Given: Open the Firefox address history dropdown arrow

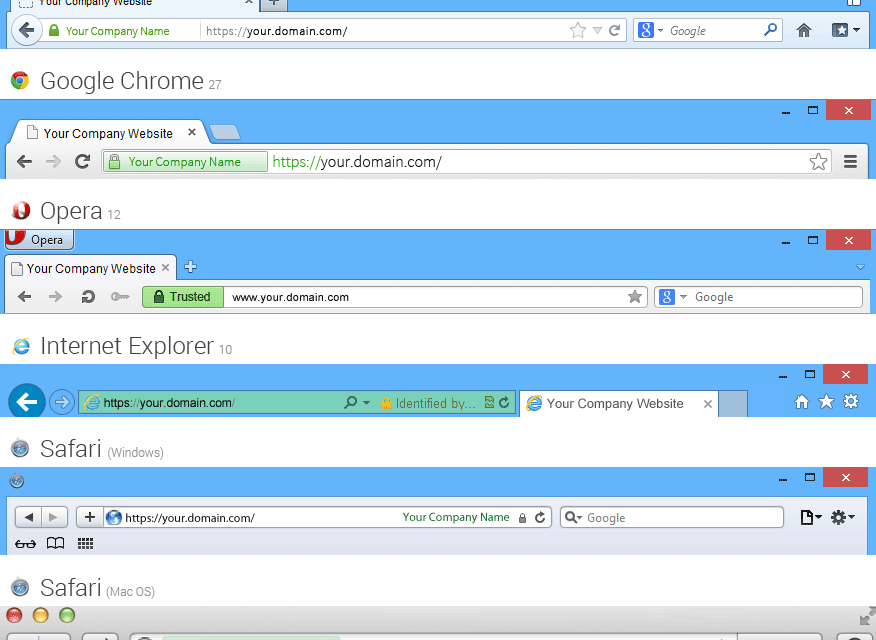Looking at the screenshot, I should pyautogui.click(x=597, y=30).
